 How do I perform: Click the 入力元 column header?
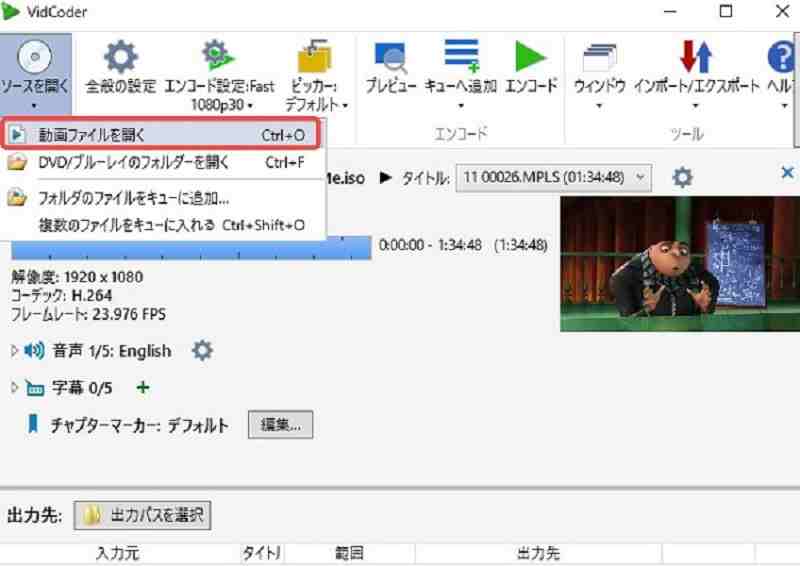tap(117, 553)
